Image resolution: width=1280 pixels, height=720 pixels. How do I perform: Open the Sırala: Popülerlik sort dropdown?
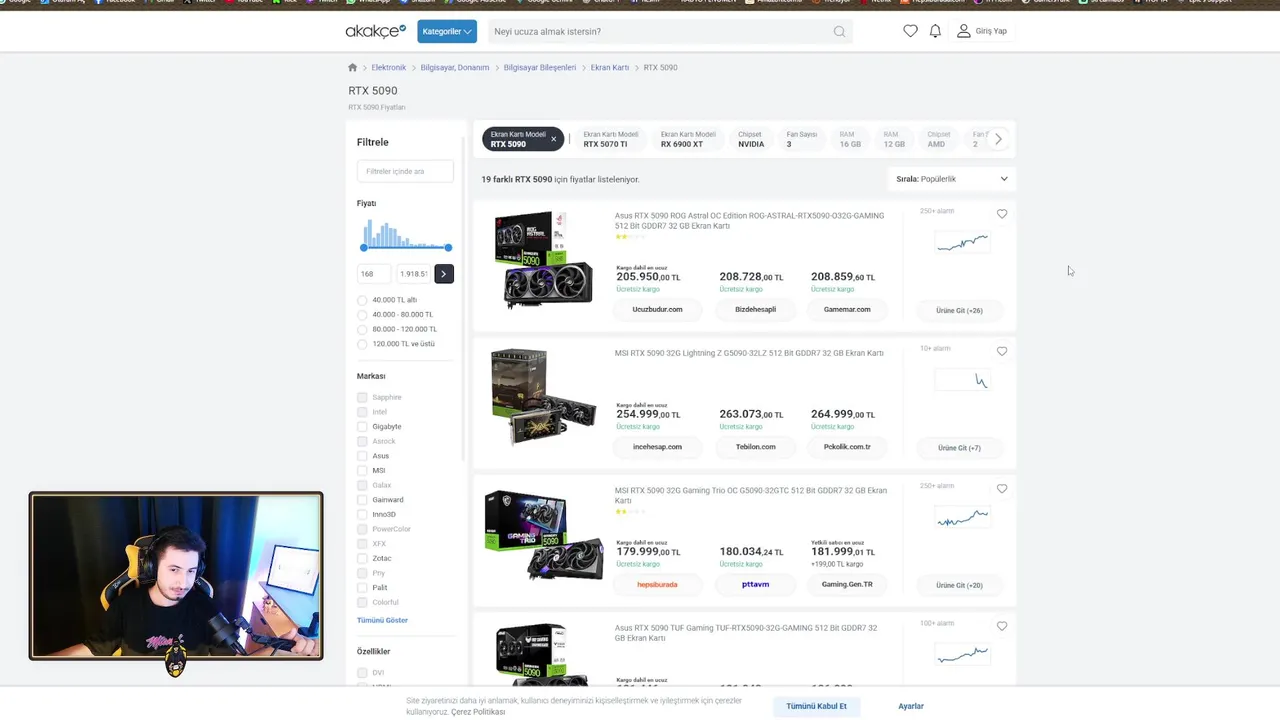[x=952, y=179]
